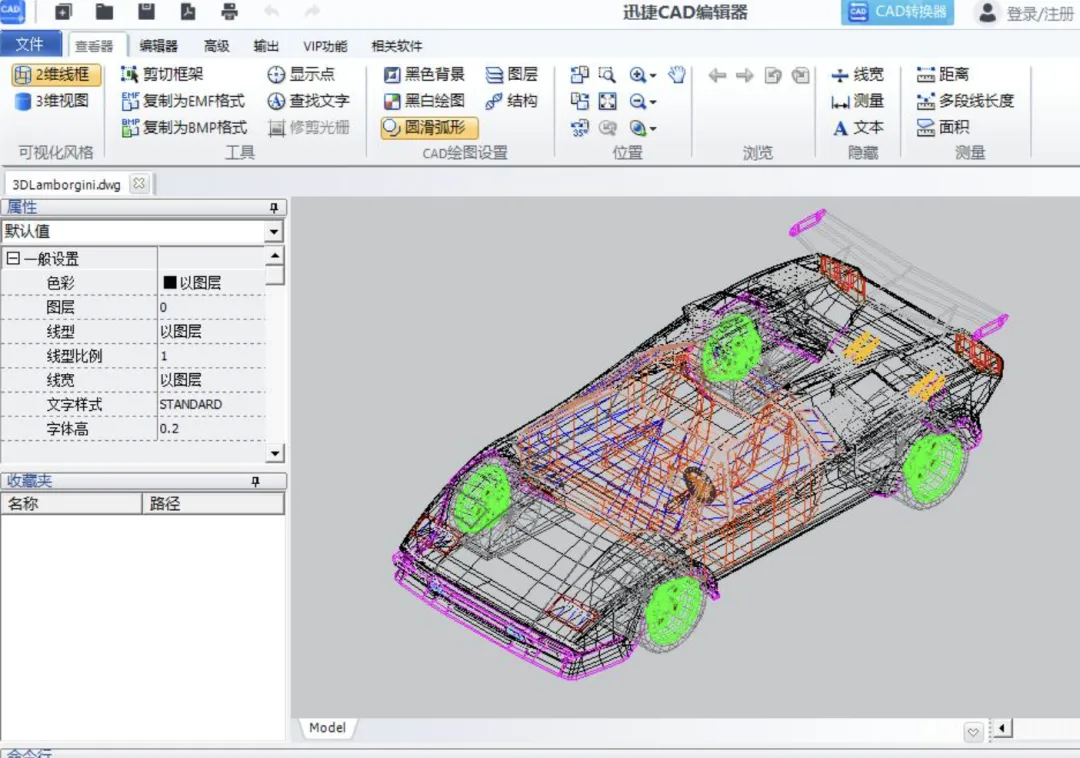
Task: Open the Editor (编辑器) ribbon tab
Action: tap(158, 46)
